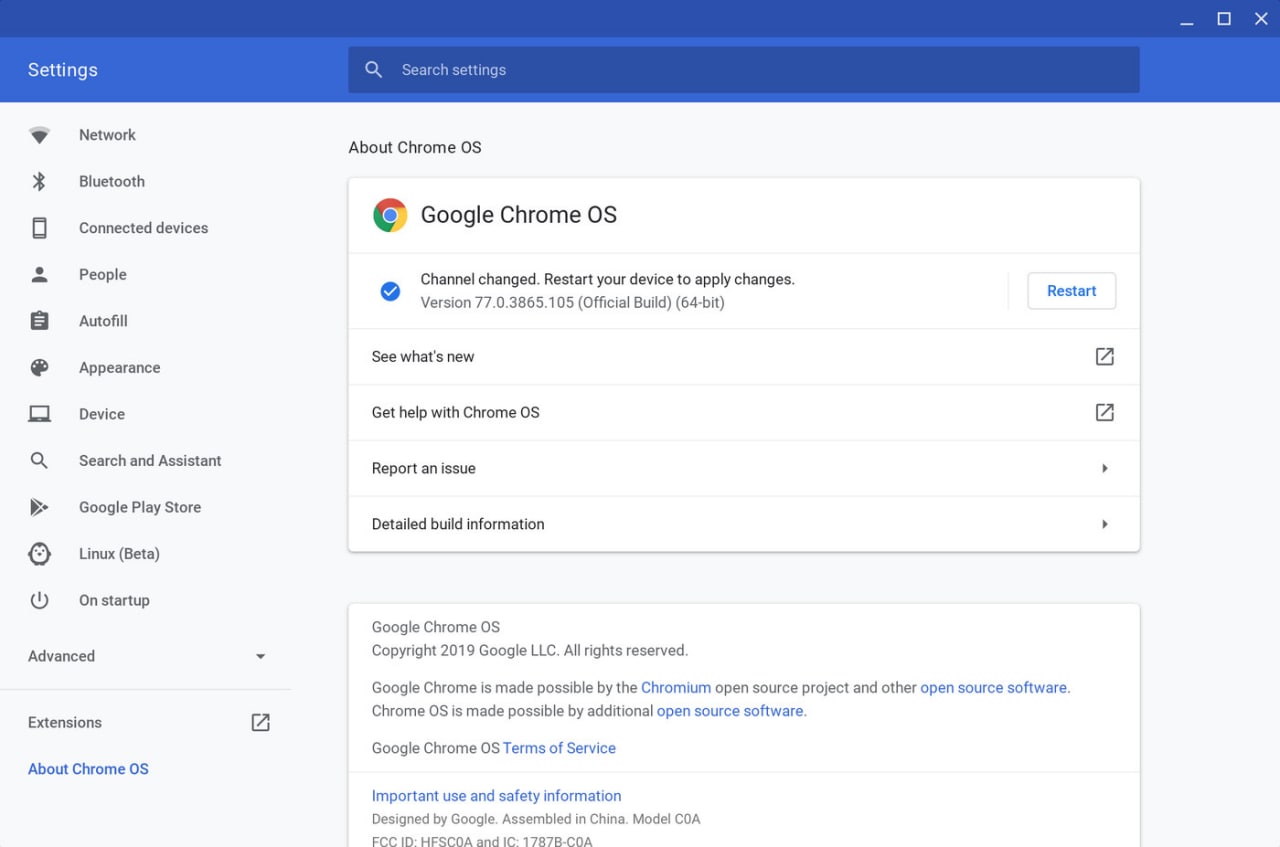Click the Settings title in header
Viewport: 1280px width, 847px height.
point(63,70)
